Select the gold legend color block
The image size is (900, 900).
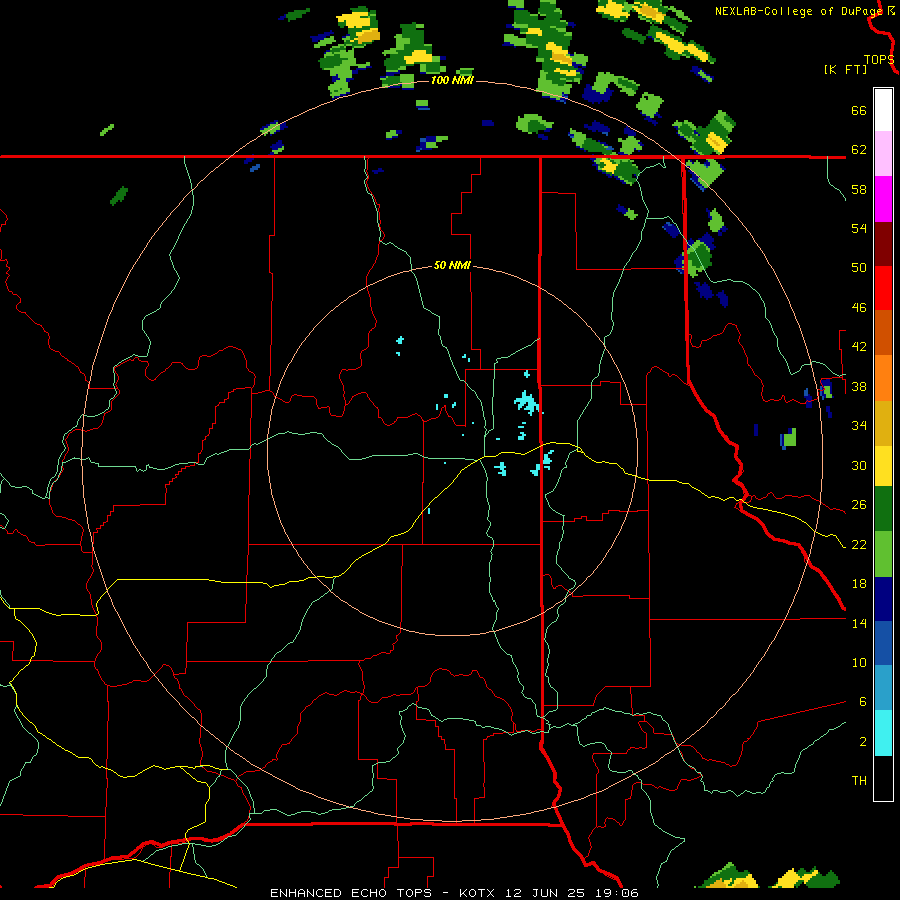point(883,423)
